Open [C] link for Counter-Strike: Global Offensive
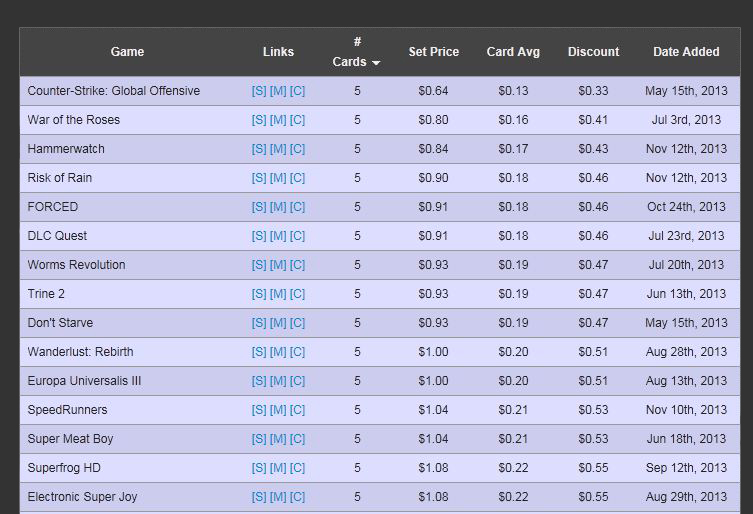The image size is (753, 514). coord(297,91)
